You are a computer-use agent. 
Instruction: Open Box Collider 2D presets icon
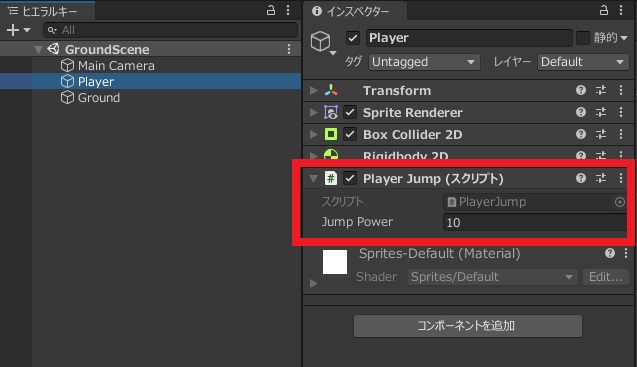[601, 134]
